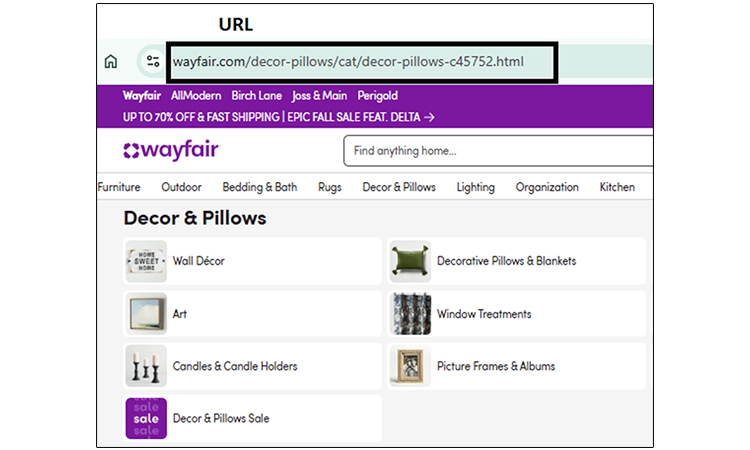
Task: Click the Decor & Pillows page heading
Action: pos(195,218)
